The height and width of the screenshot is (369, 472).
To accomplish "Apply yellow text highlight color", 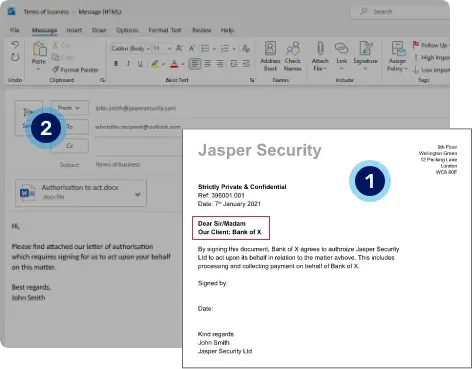I will [x=155, y=64].
